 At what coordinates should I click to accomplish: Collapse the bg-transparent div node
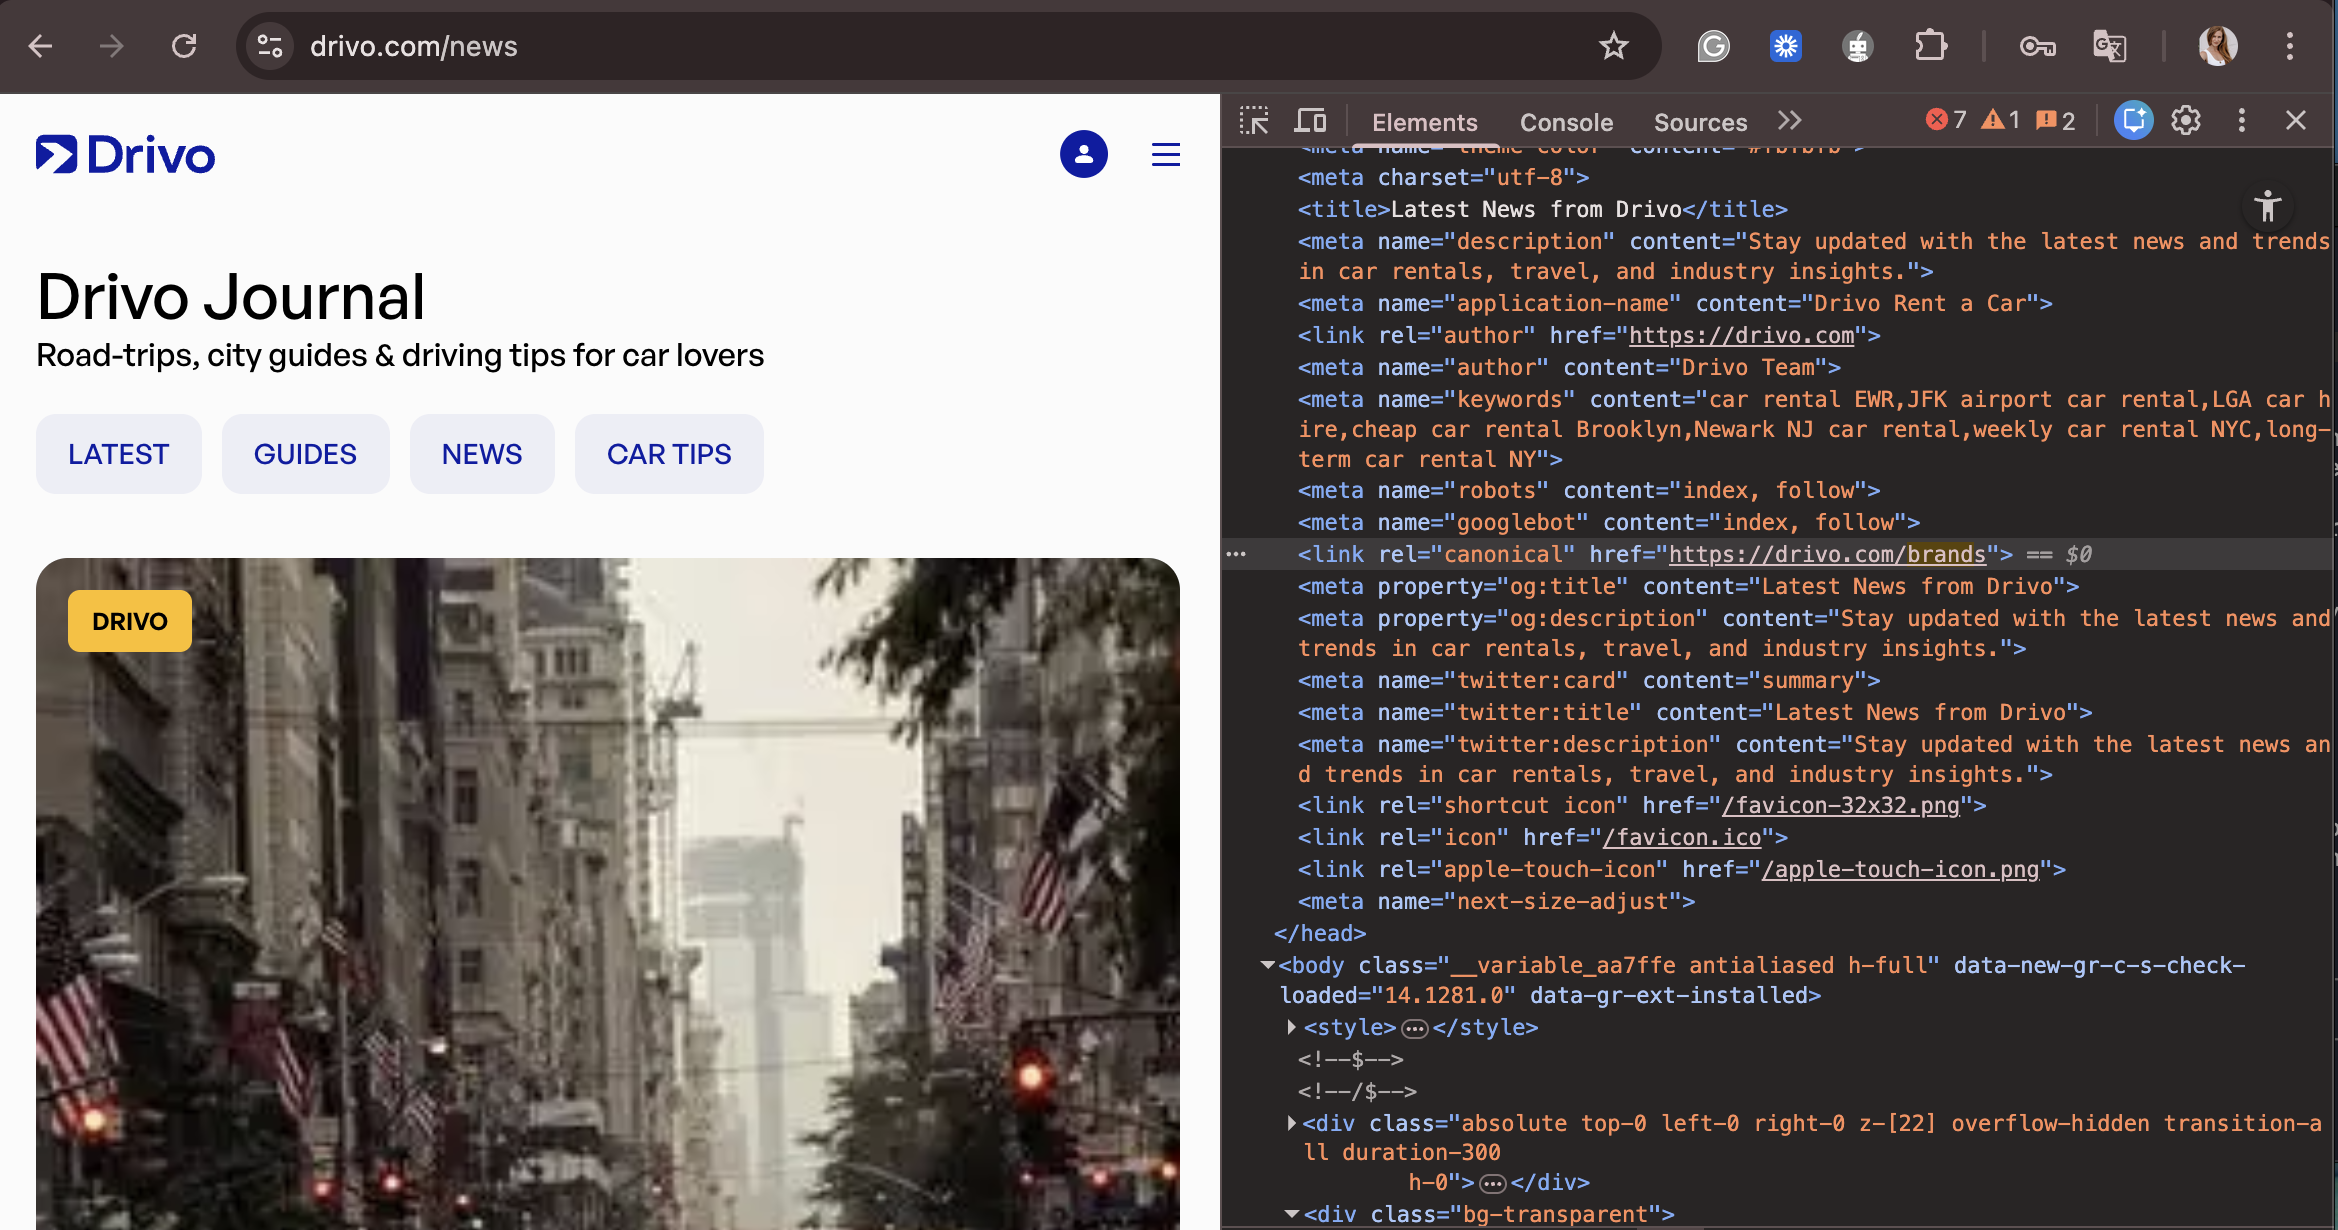click(x=1292, y=1214)
